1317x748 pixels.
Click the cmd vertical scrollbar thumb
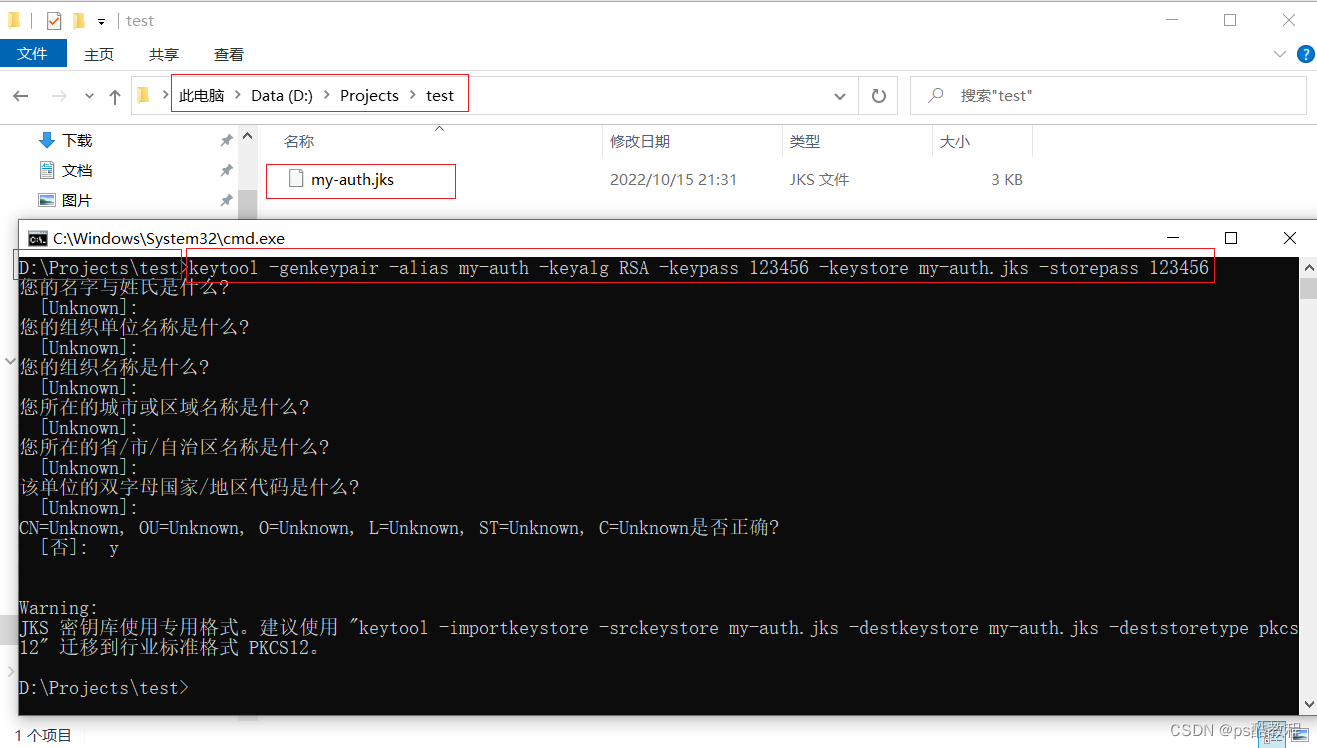coord(1307,290)
